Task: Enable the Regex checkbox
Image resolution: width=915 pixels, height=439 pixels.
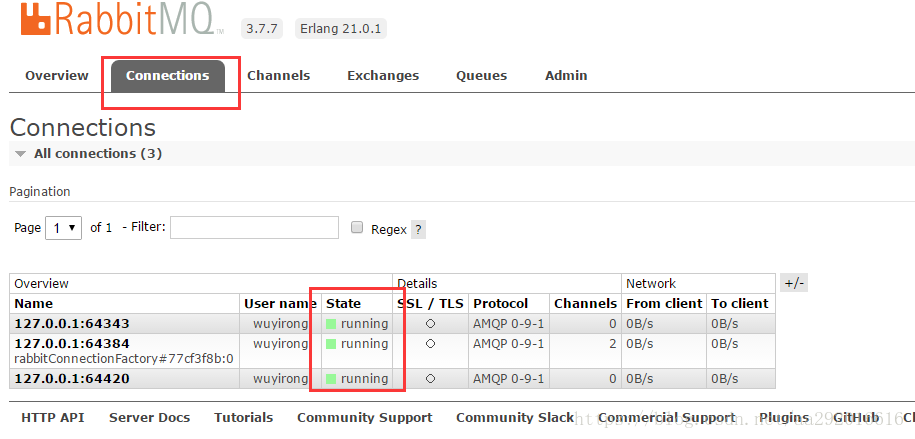Action: [x=357, y=228]
